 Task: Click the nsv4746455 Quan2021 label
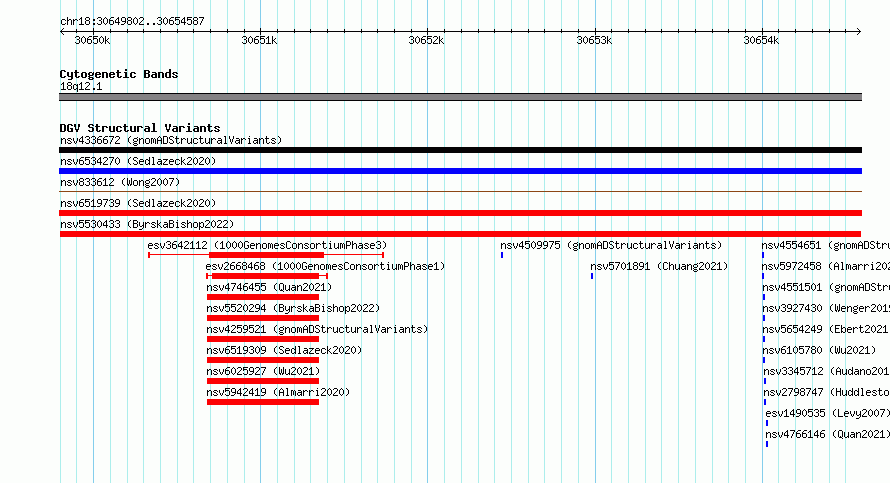tap(269, 287)
